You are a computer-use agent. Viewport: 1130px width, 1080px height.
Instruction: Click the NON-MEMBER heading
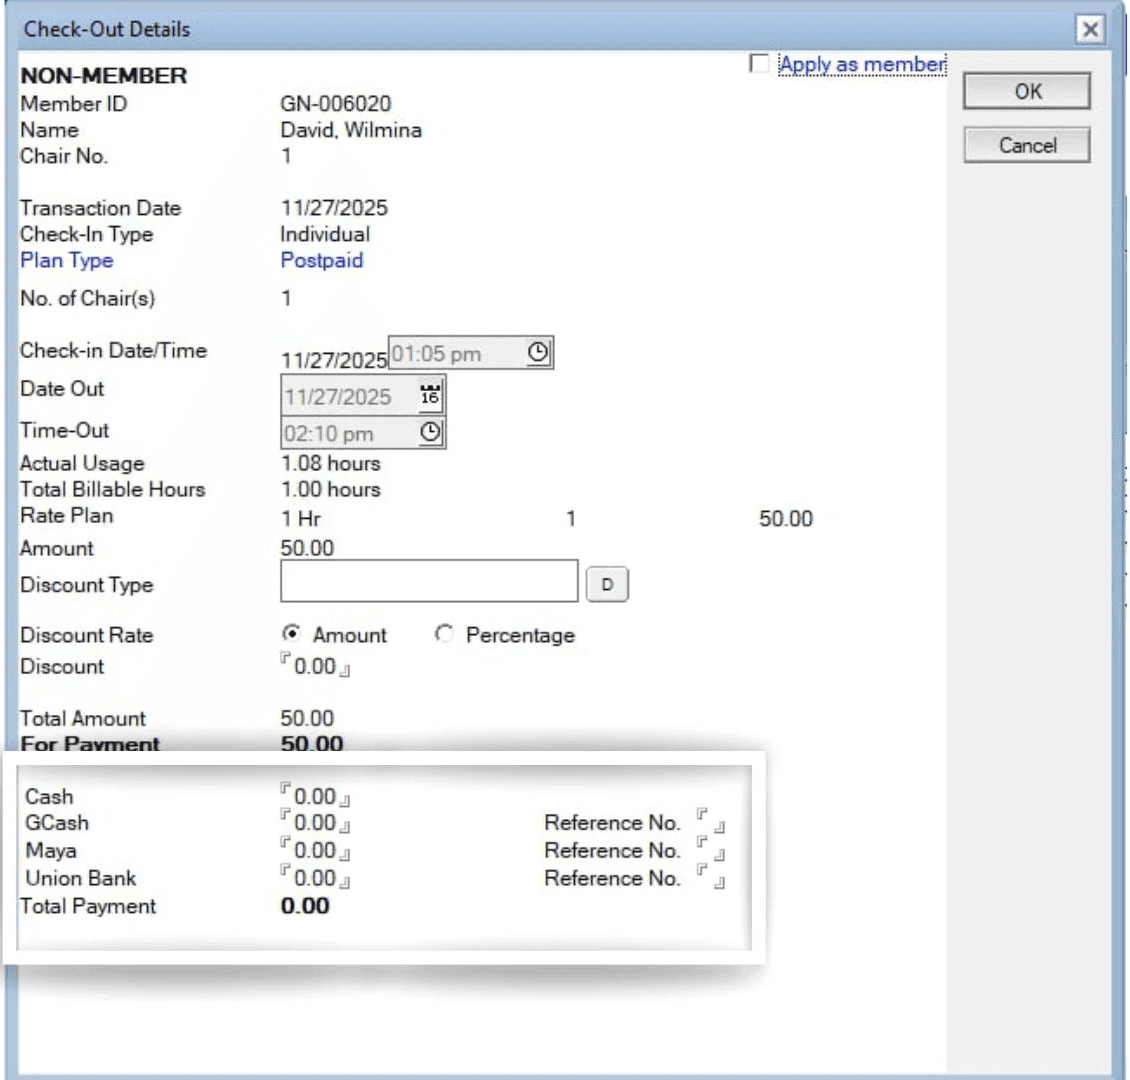click(x=104, y=76)
